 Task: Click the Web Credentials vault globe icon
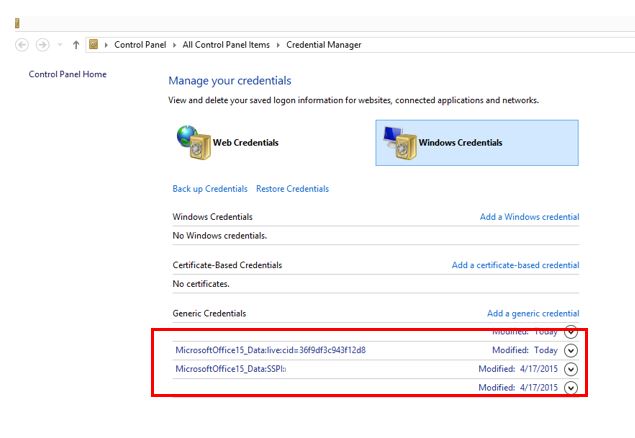pyautogui.click(x=194, y=142)
